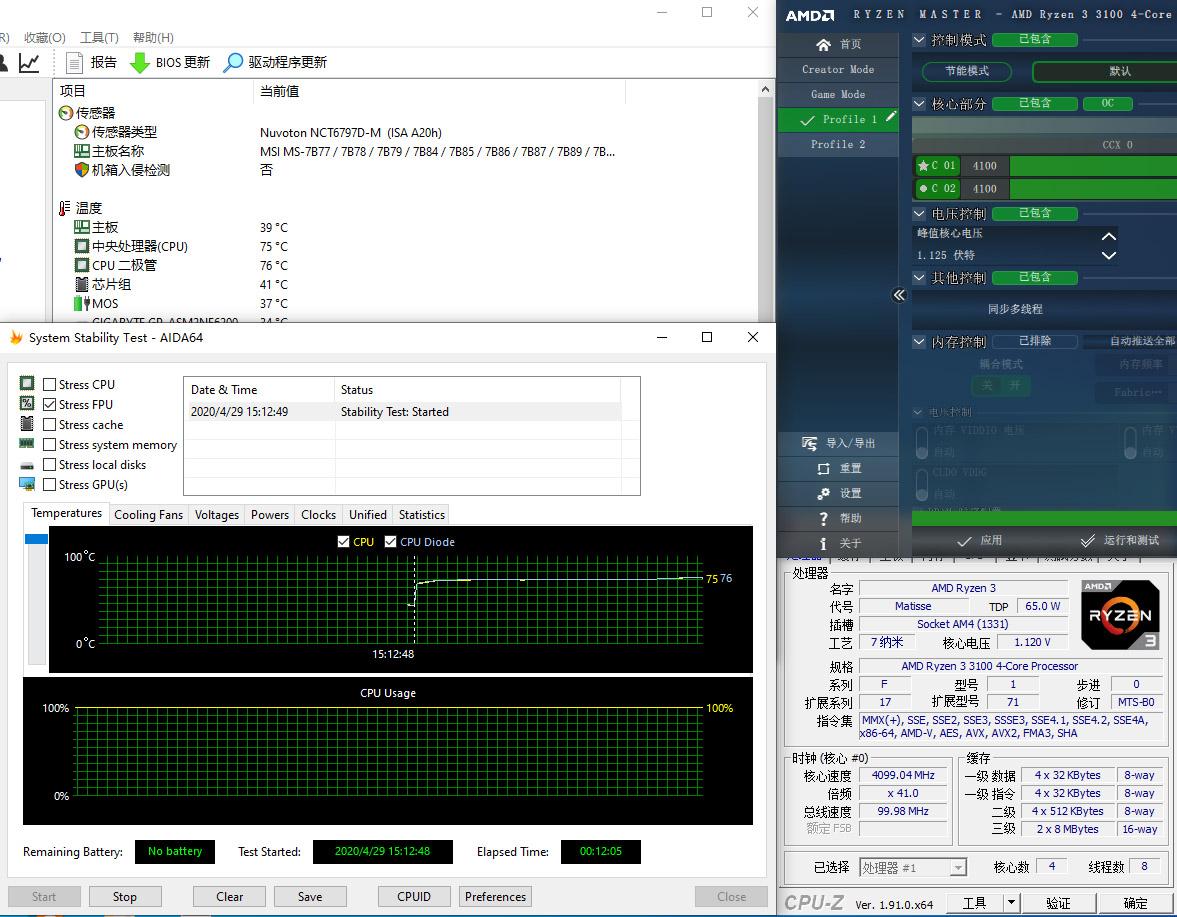1177x917 pixels.
Task: Switch to the Cooling Fans tab
Action: 148,515
